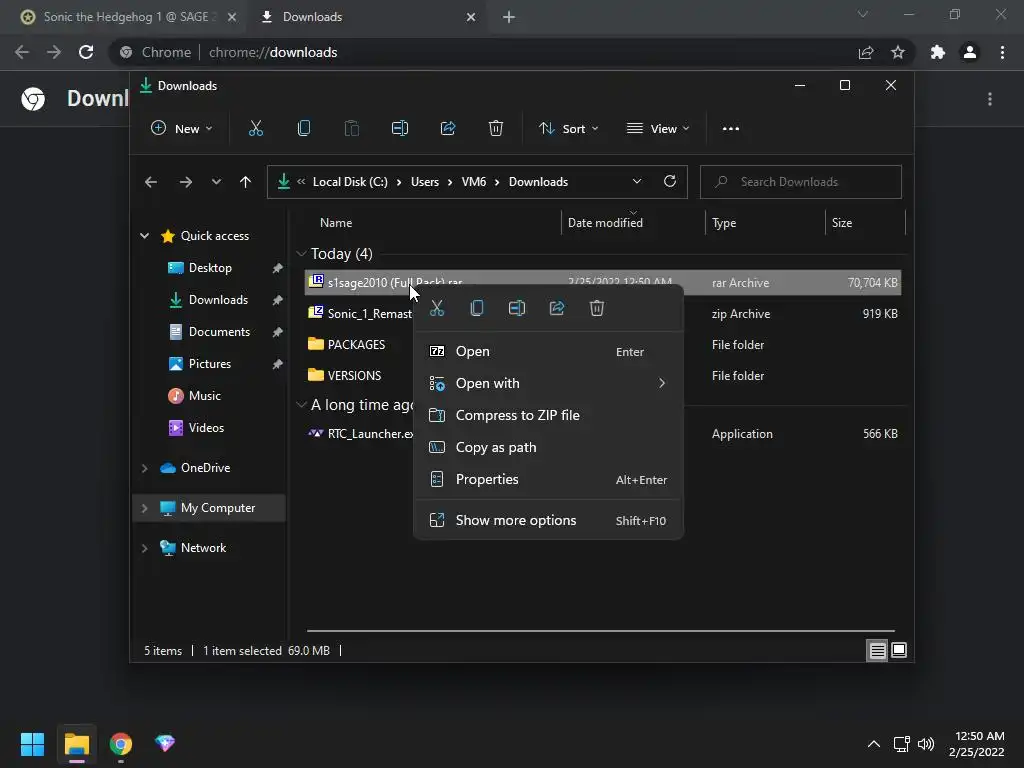Screen dimensions: 1024x768
Task: Expand the My Computer tree node
Action: (x=144, y=508)
